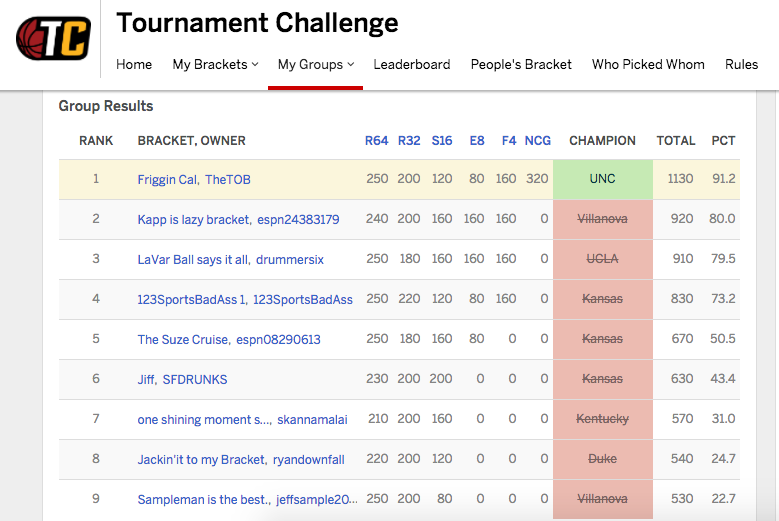
Task: Open Jackin'it to my Bracket link
Action: point(203,460)
